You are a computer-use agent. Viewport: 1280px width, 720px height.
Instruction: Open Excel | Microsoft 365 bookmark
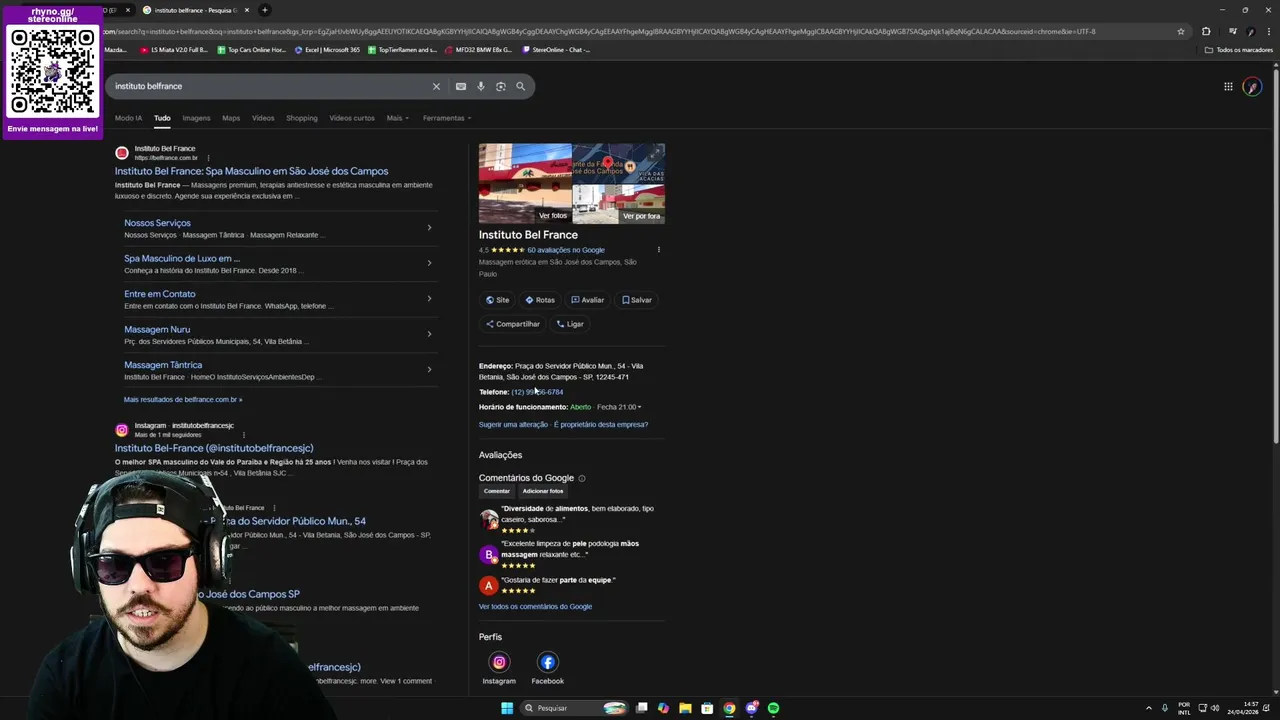click(327, 50)
